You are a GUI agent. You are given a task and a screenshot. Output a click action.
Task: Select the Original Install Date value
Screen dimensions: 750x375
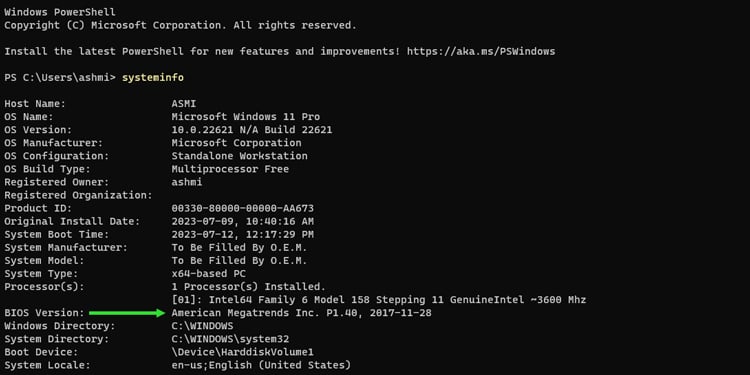click(x=243, y=221)
